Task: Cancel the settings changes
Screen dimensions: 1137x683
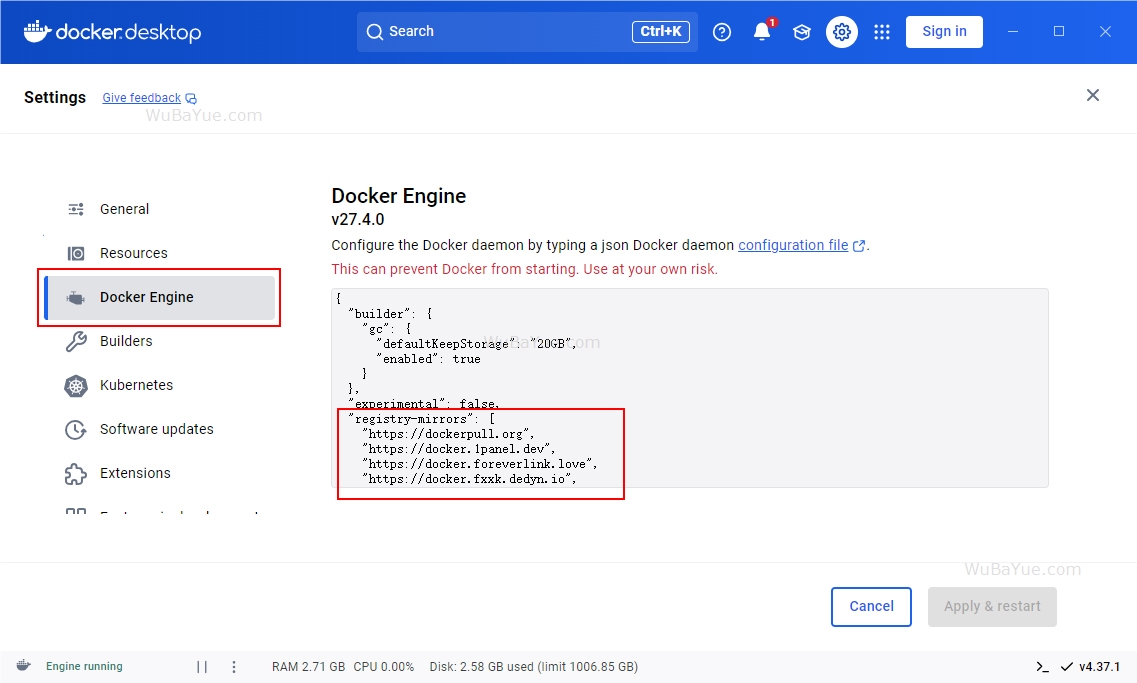Action: 871,606
